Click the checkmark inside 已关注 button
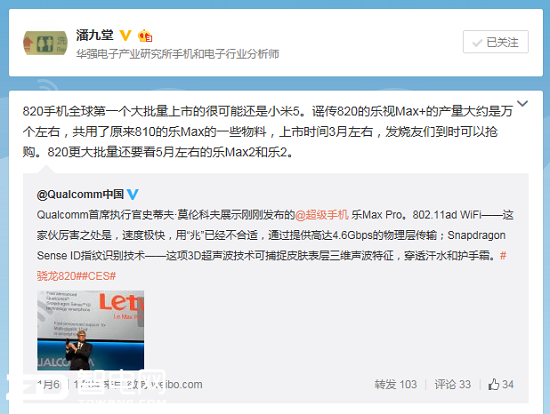The image size is (550, 414). 477,43
